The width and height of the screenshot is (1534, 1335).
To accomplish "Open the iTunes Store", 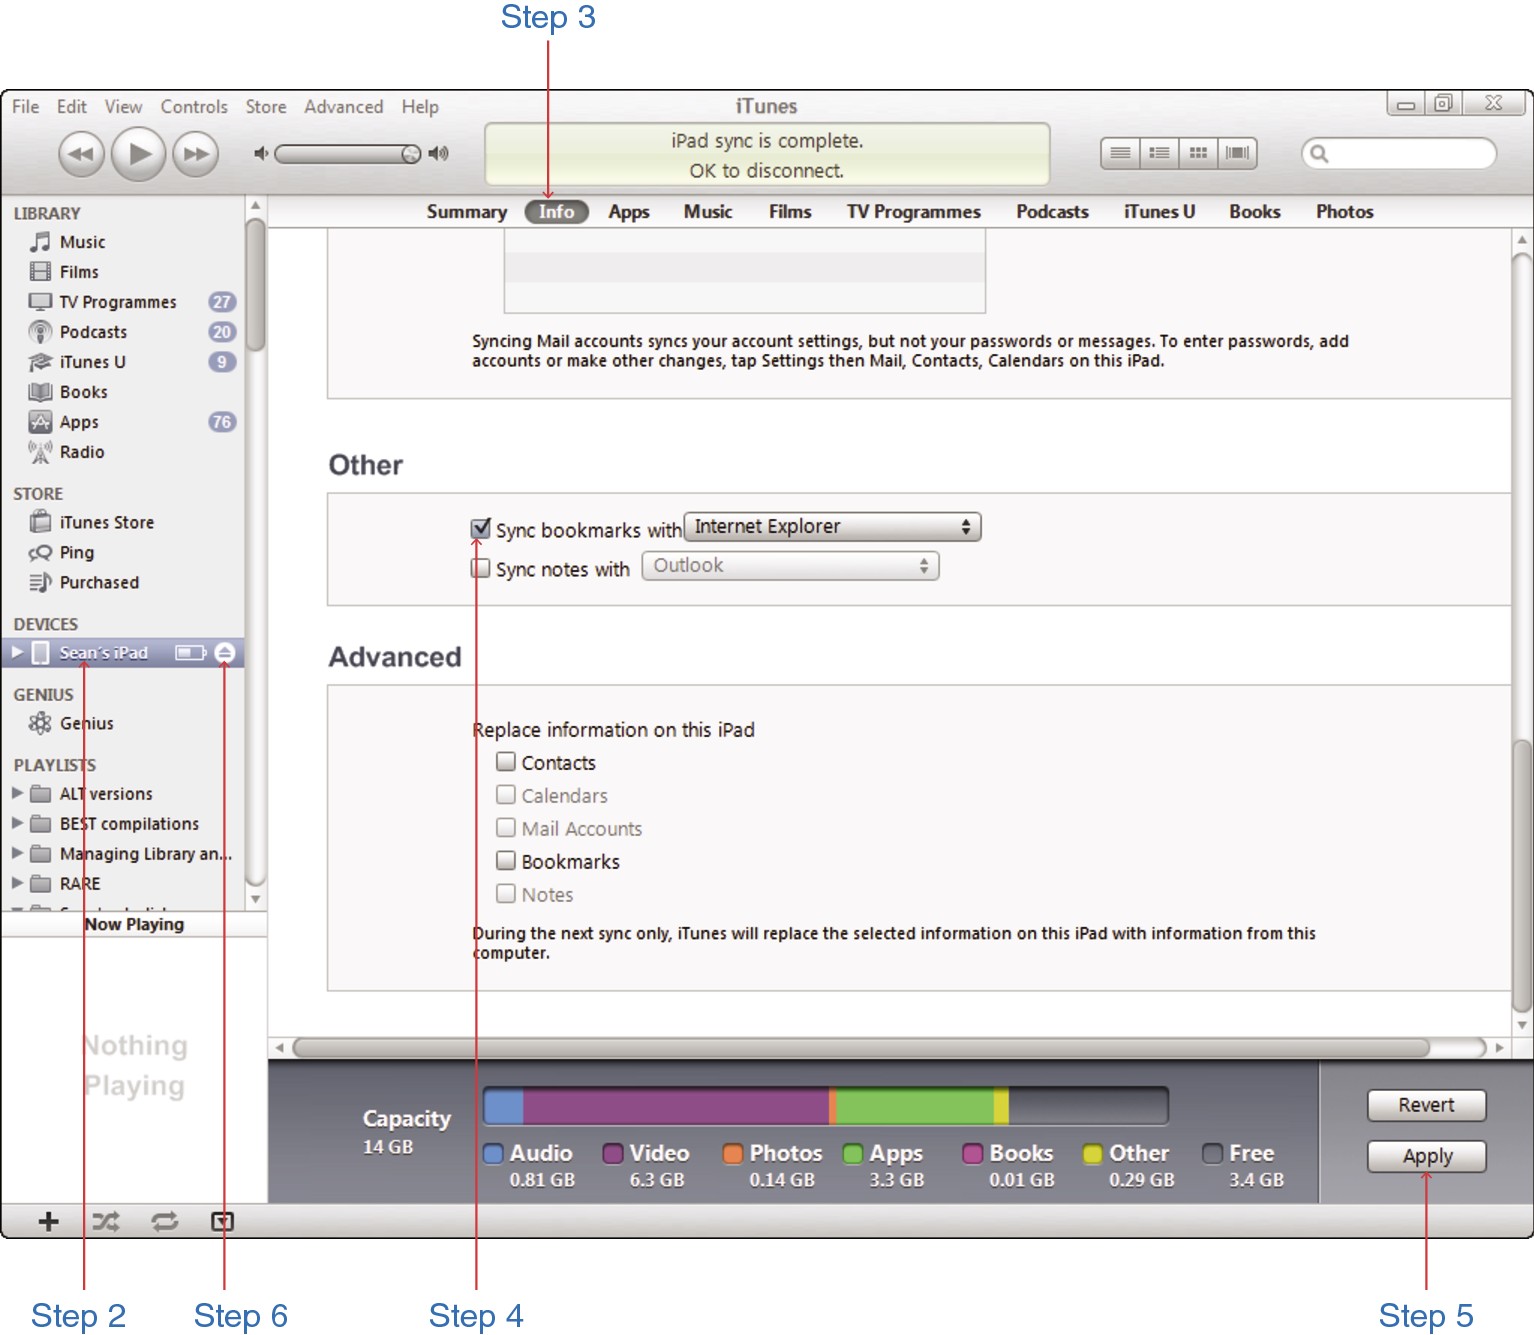I will click(106, 522).
